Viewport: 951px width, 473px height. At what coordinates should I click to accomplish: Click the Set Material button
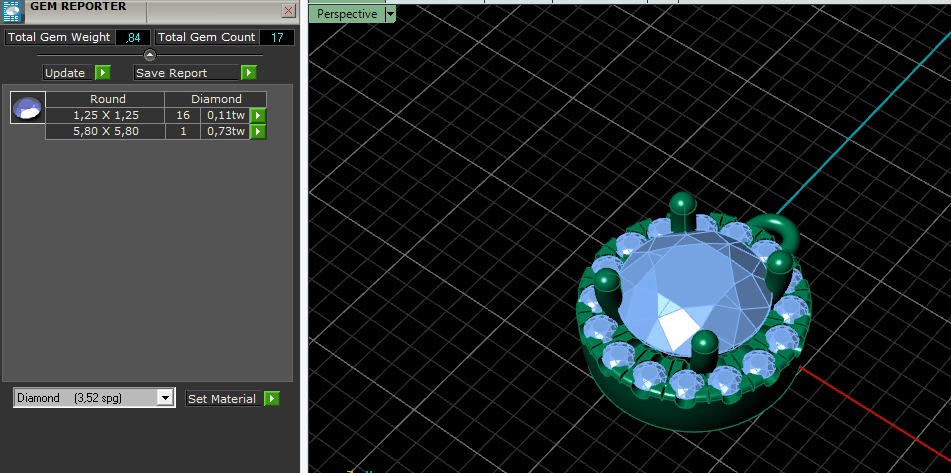tap(223, 398)
